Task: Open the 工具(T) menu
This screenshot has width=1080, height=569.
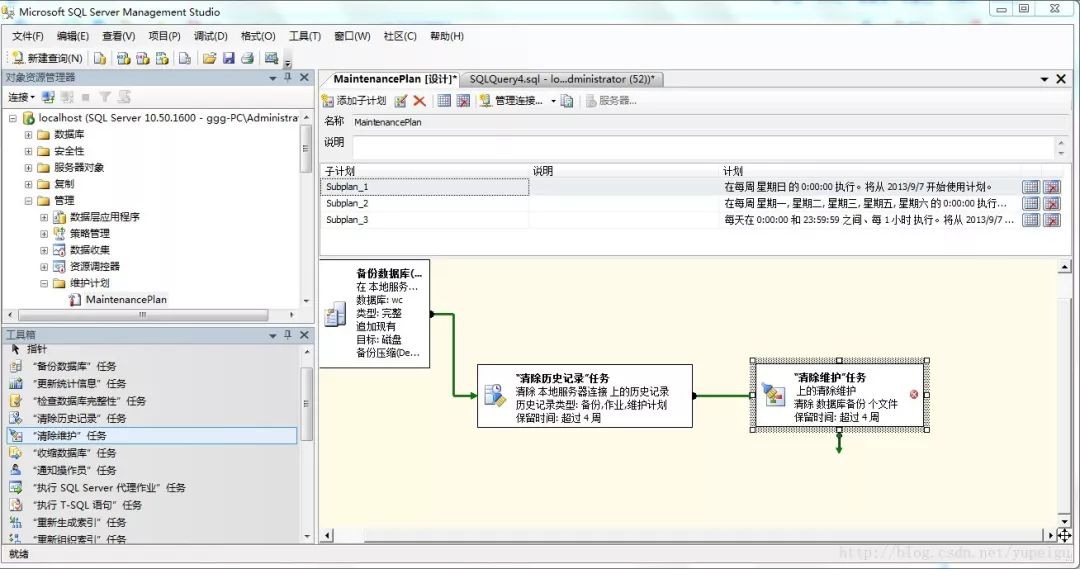Action: click(x=304, y=36)
